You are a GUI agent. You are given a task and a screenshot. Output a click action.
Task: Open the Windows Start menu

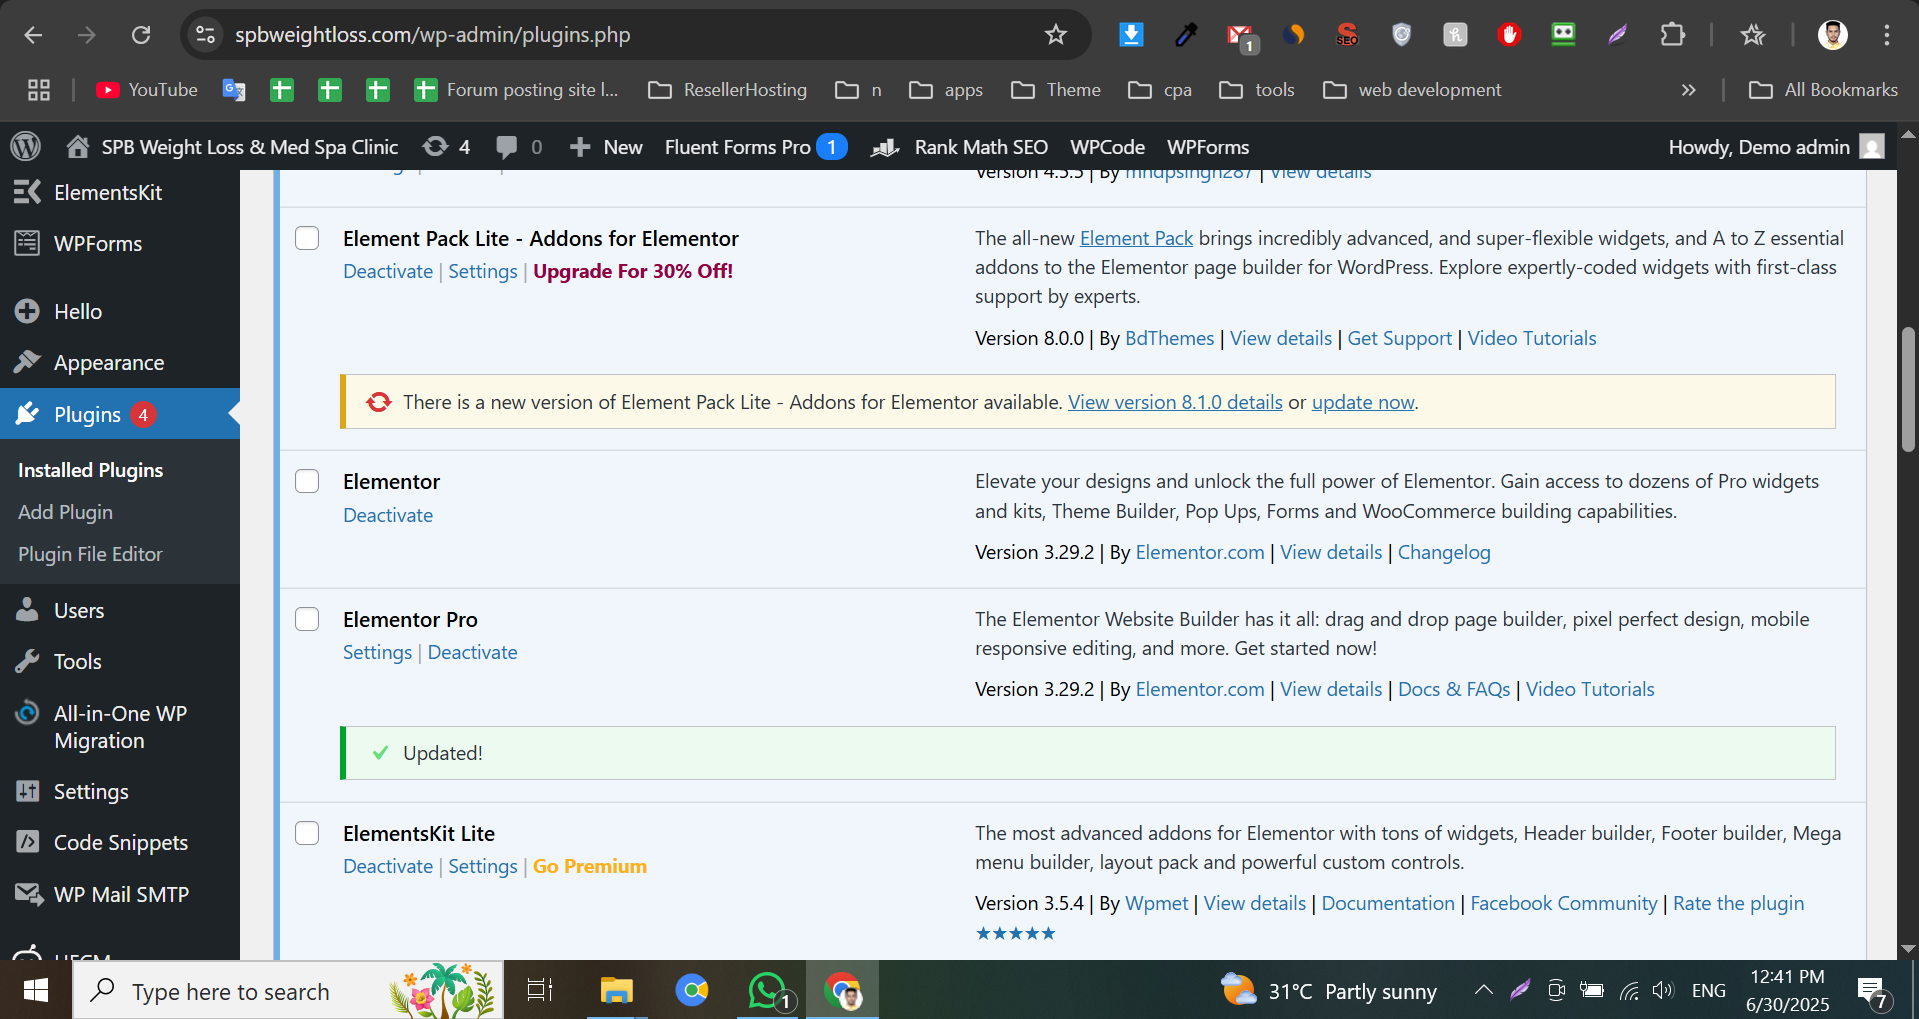click(x=36, y=991)
